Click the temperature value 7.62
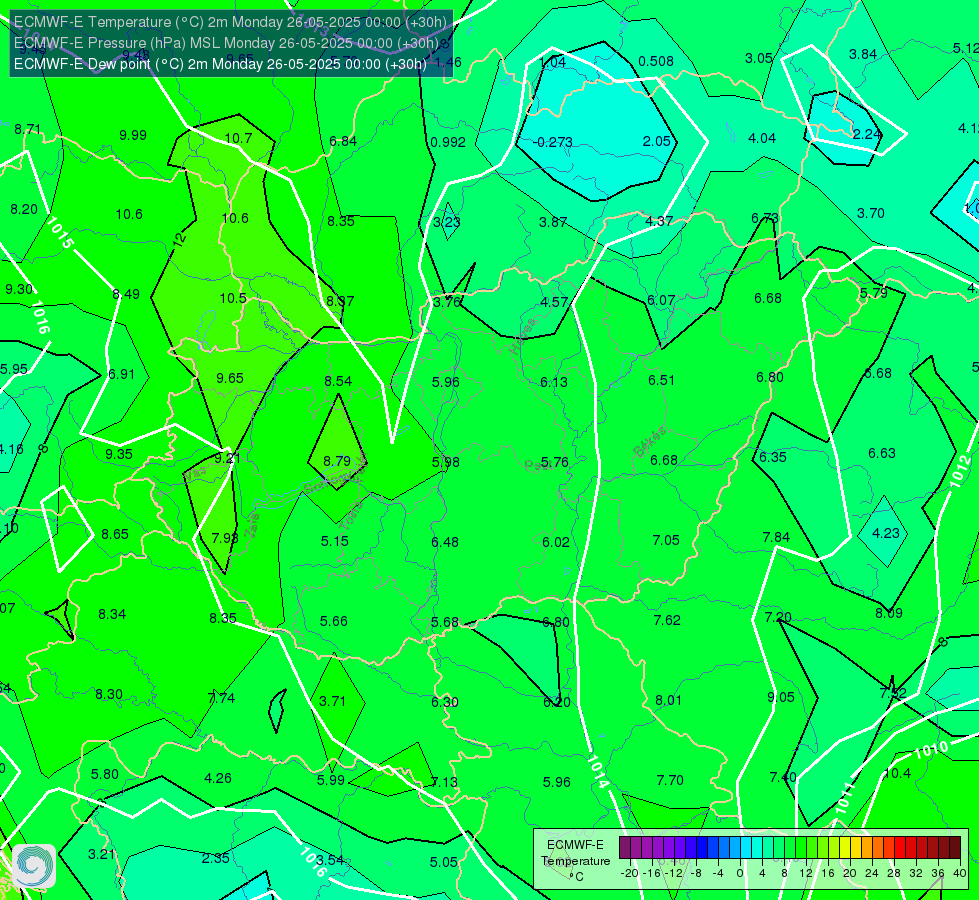Screen dimensions: 979x900 pos(667,620)
